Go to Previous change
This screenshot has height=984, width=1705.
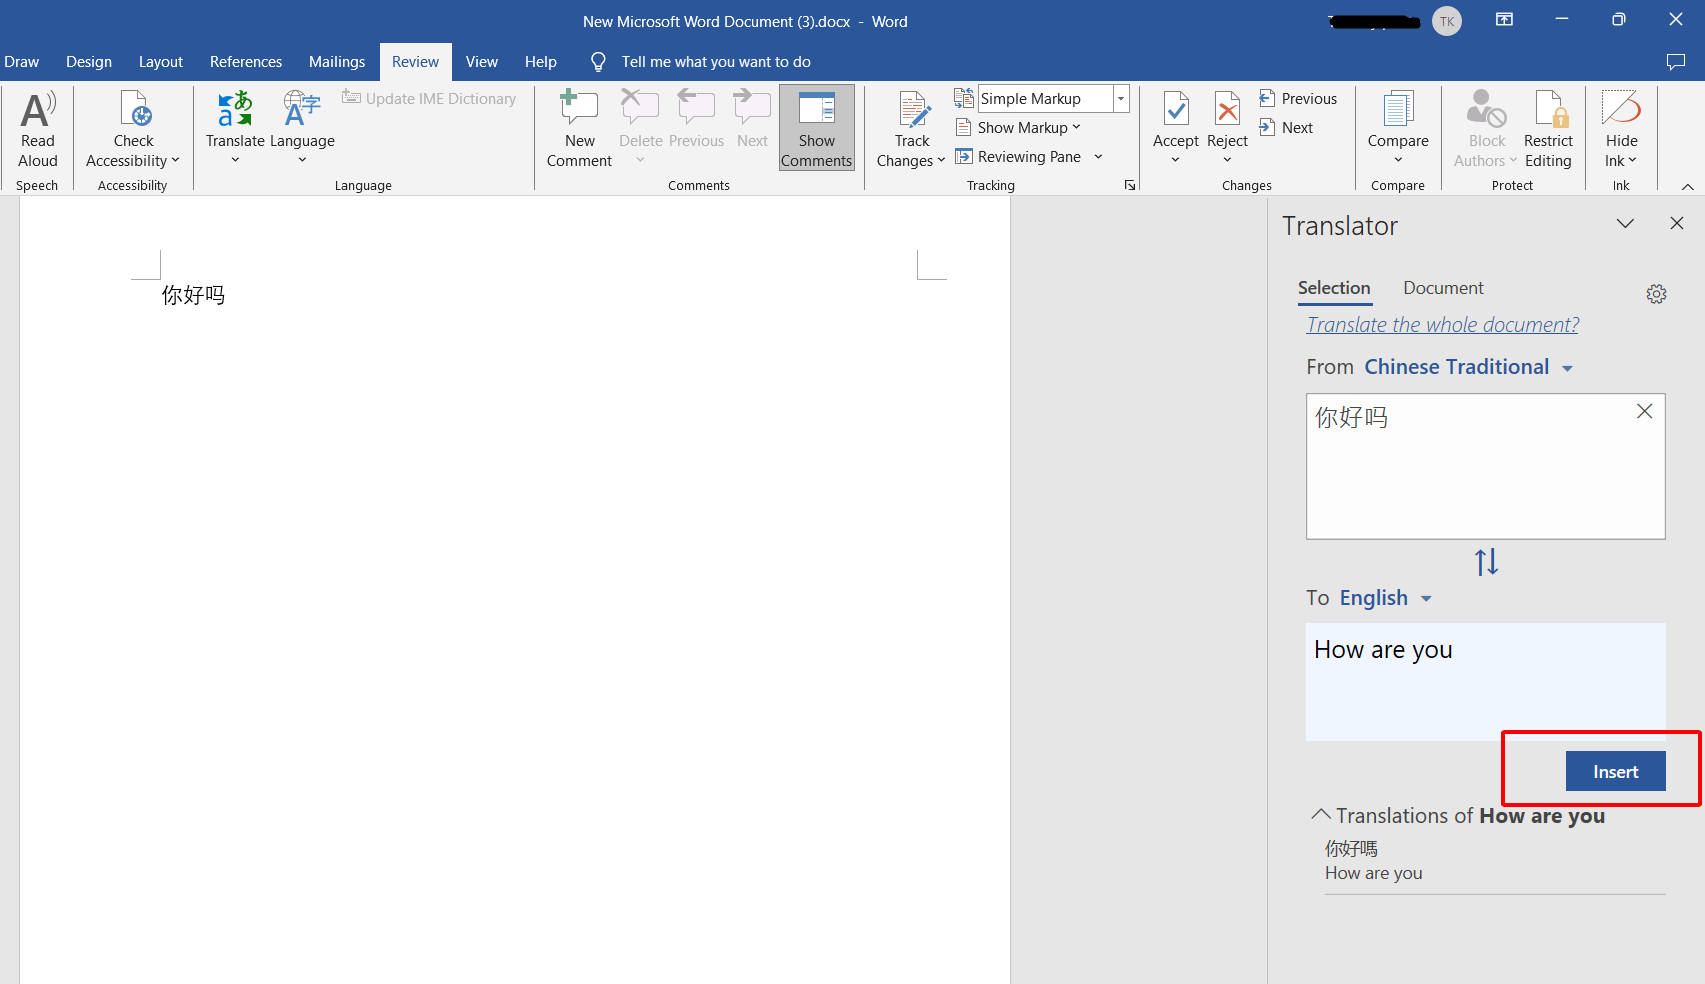coord(1298,98)
